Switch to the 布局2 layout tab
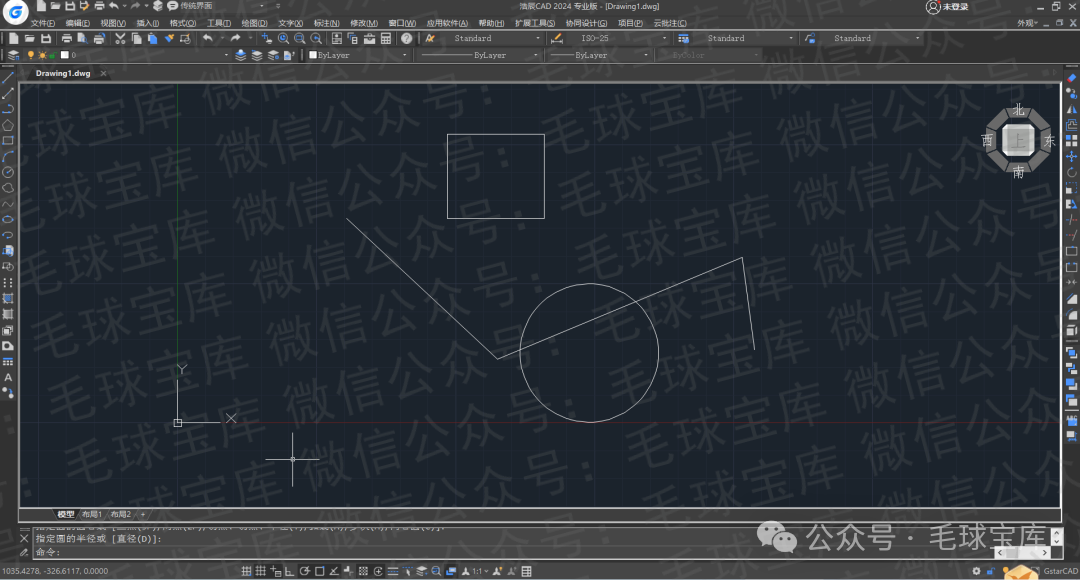This screenshot has height=580, width=1080. [121, 515]
